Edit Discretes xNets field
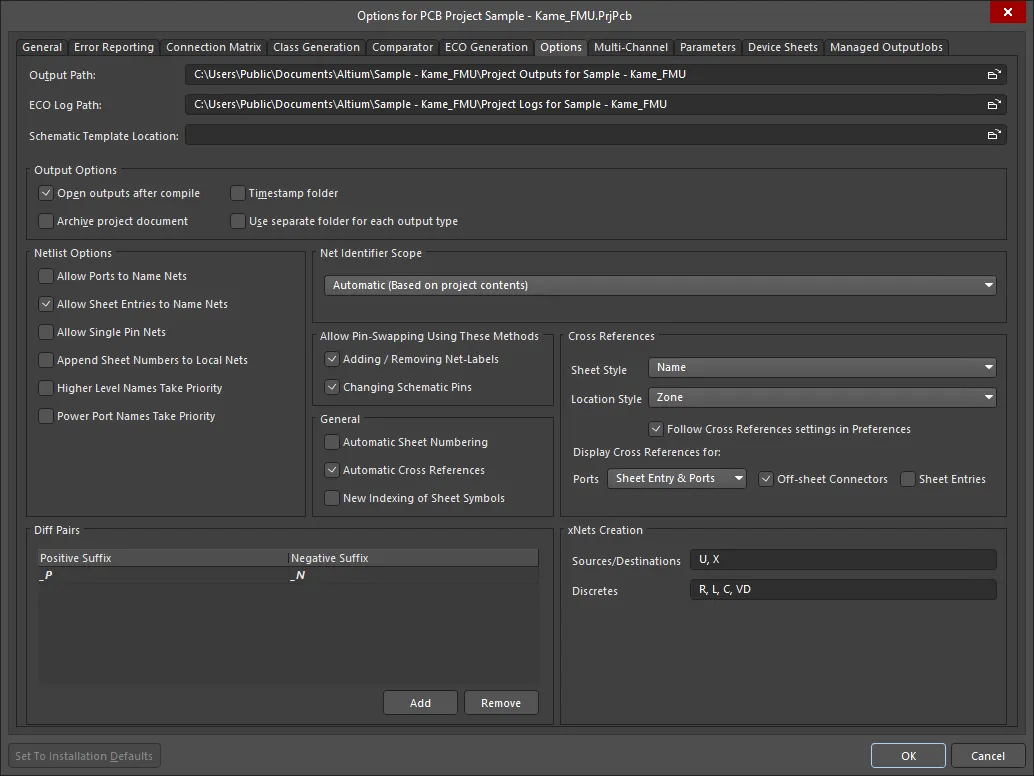The image size is (1034, 776). coord(843,589)
